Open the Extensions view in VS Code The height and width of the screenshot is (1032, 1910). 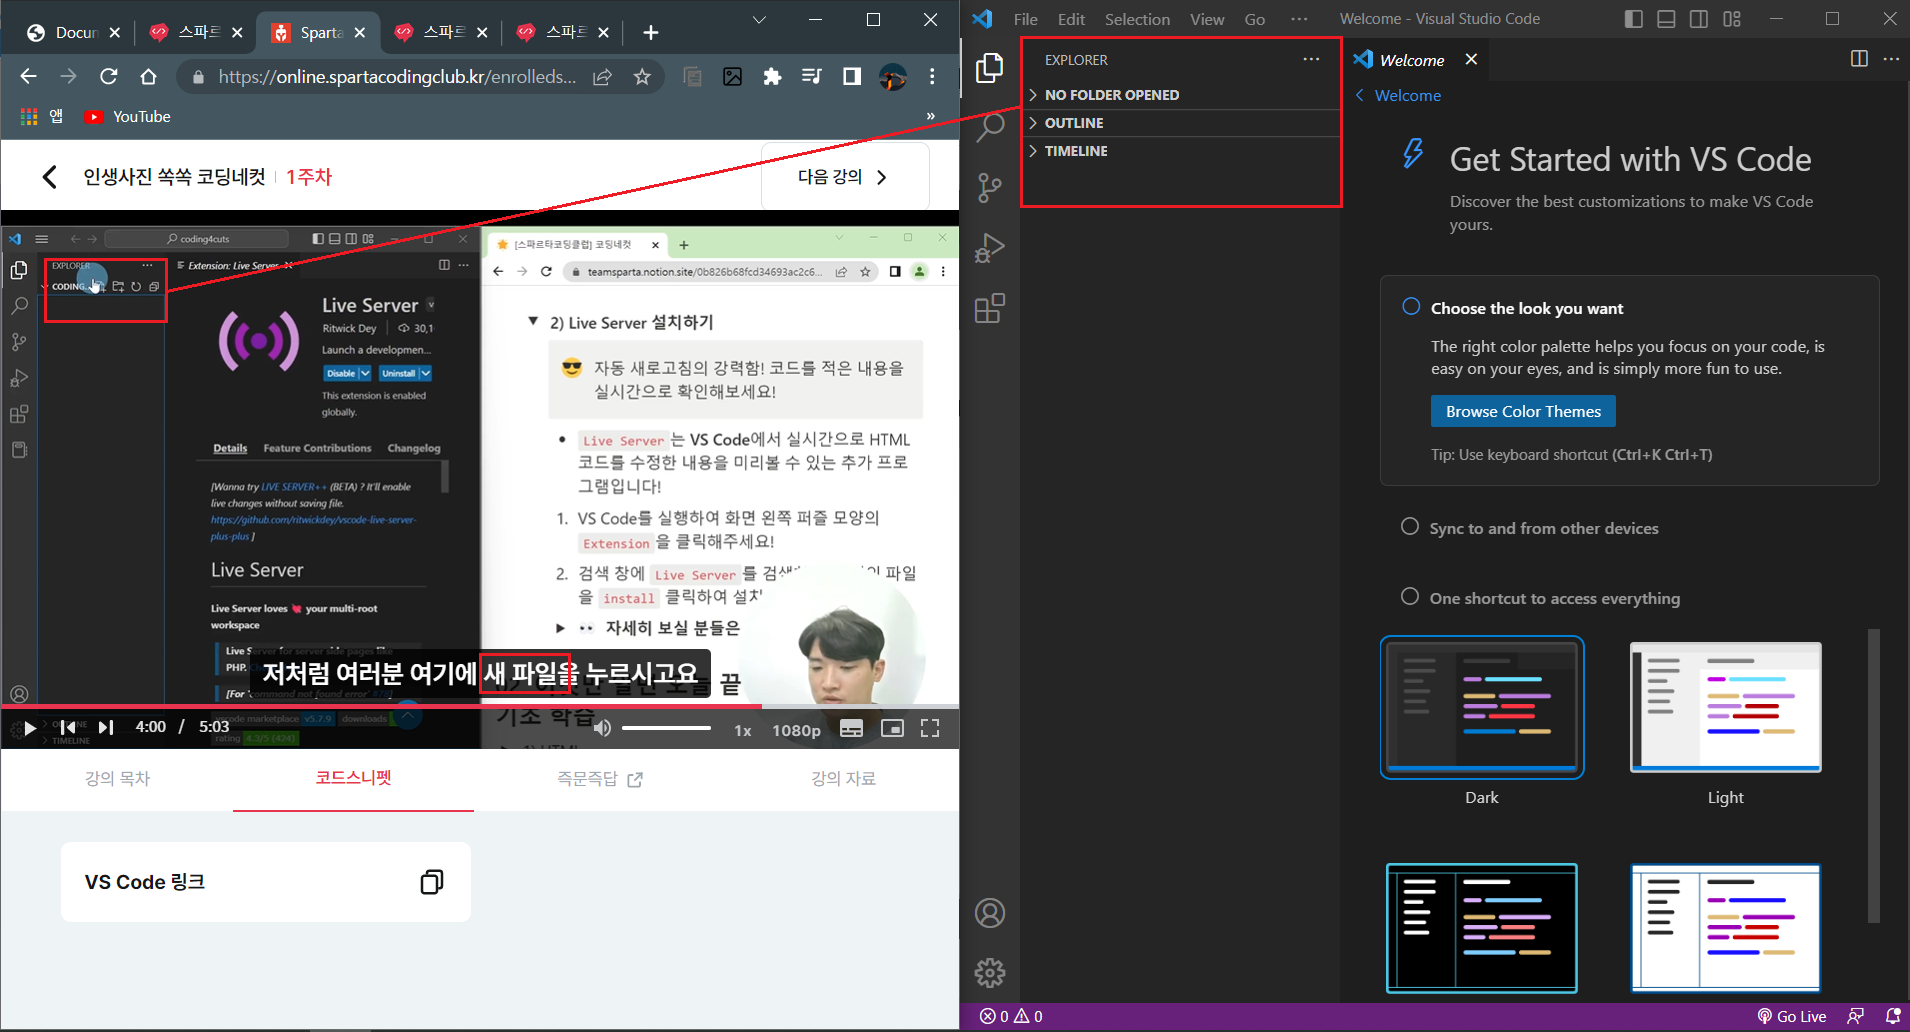[x=989, y=308]
